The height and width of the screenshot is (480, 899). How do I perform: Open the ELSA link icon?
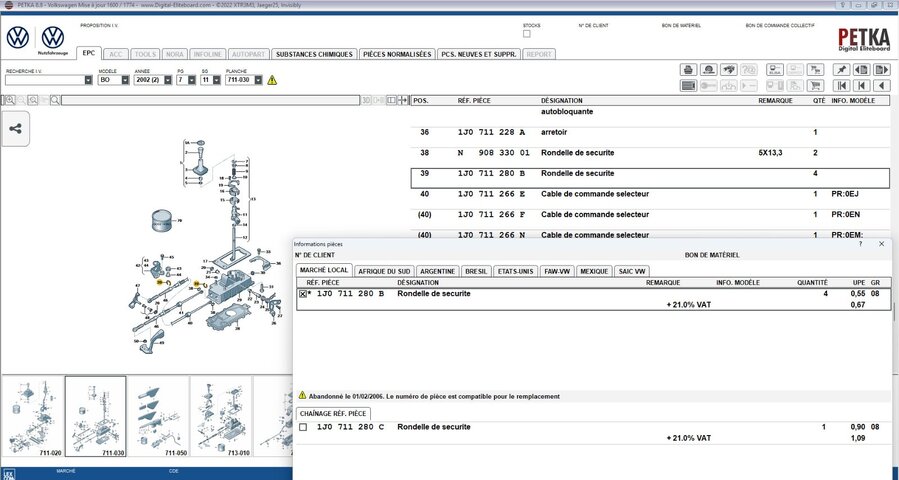775,69
